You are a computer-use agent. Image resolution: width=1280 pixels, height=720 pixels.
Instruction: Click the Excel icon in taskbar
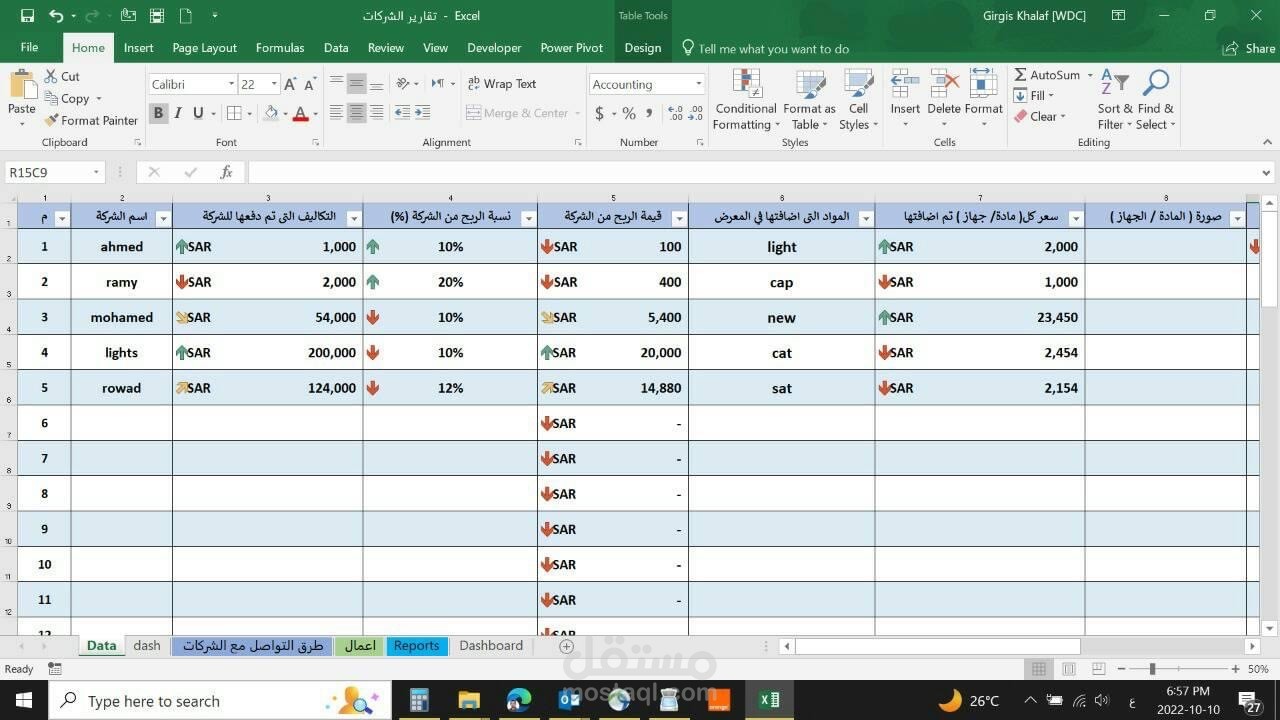769,700
